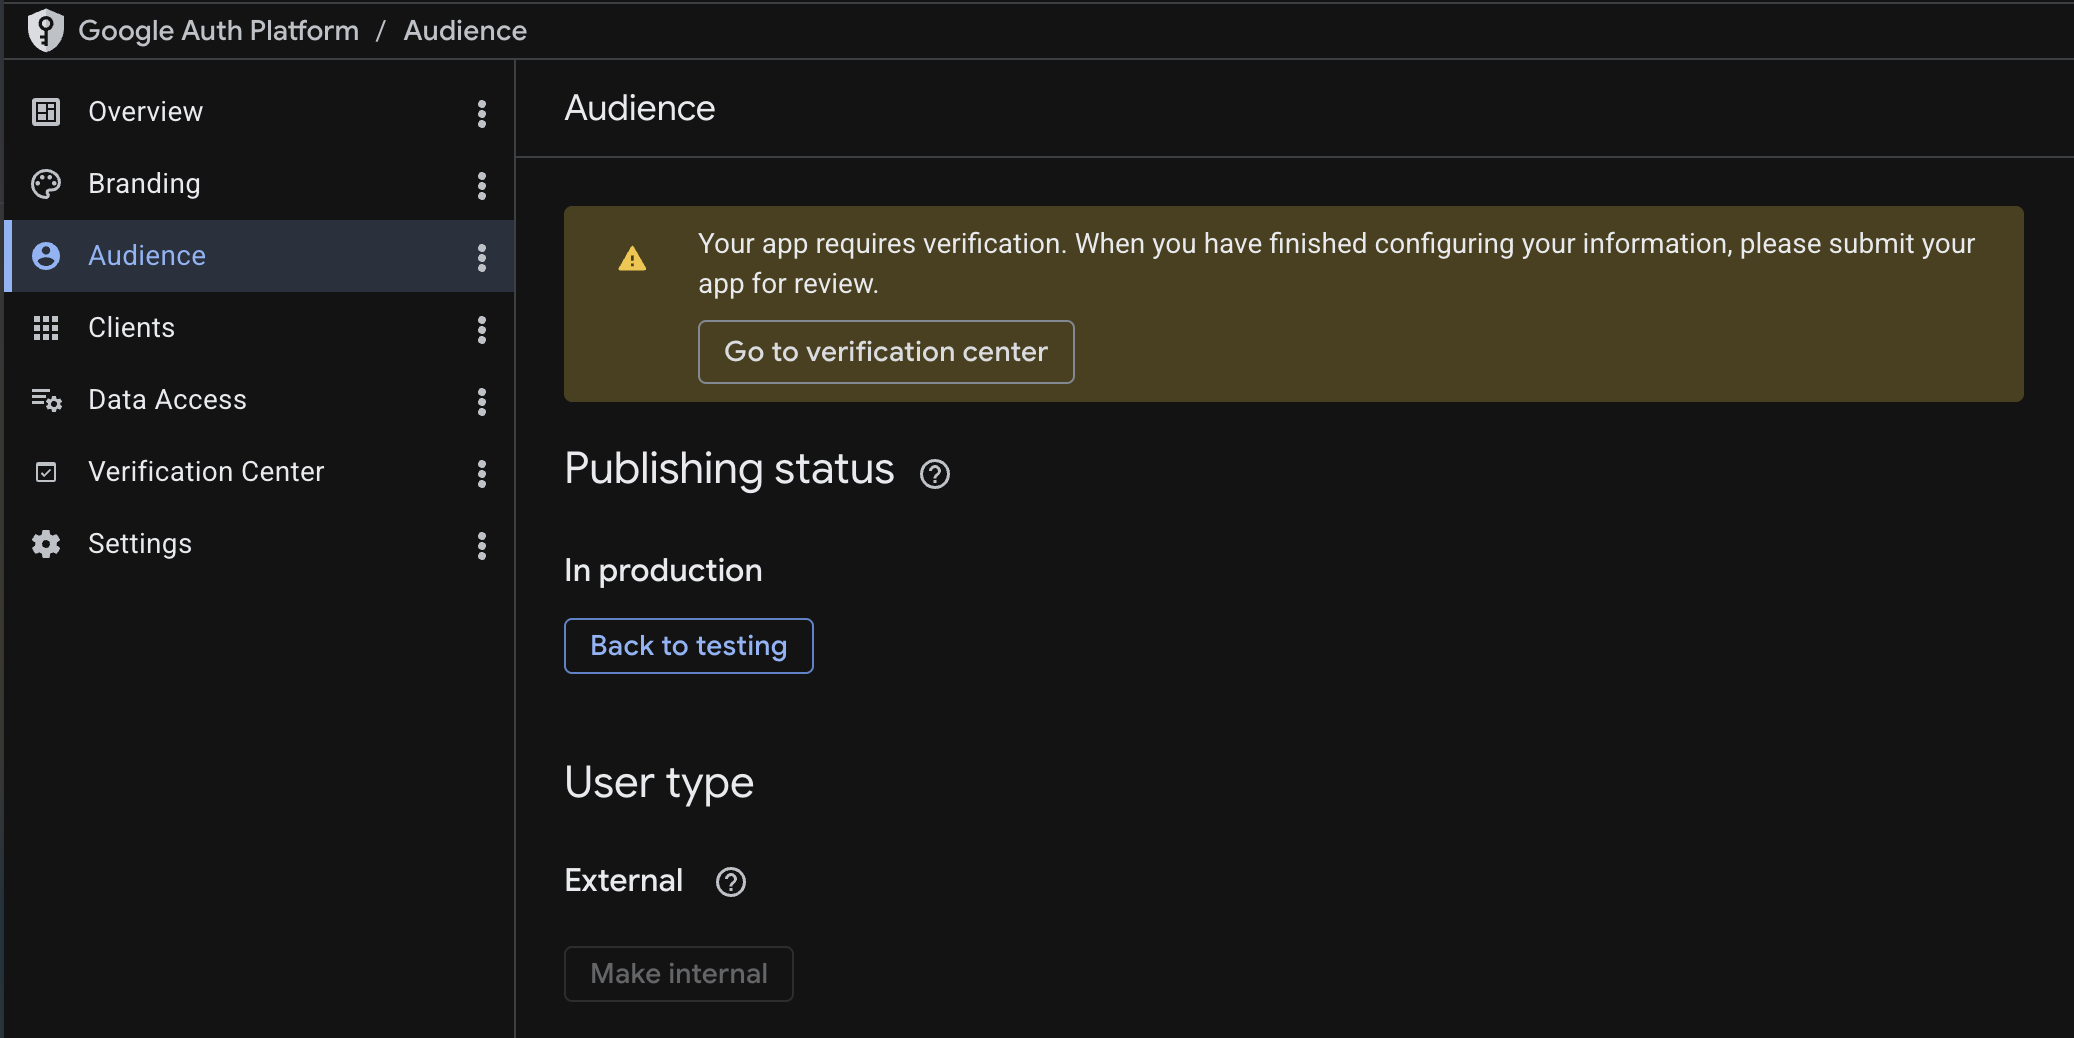
Task: Click the Publishing status heading
Action: coord(729,469)
